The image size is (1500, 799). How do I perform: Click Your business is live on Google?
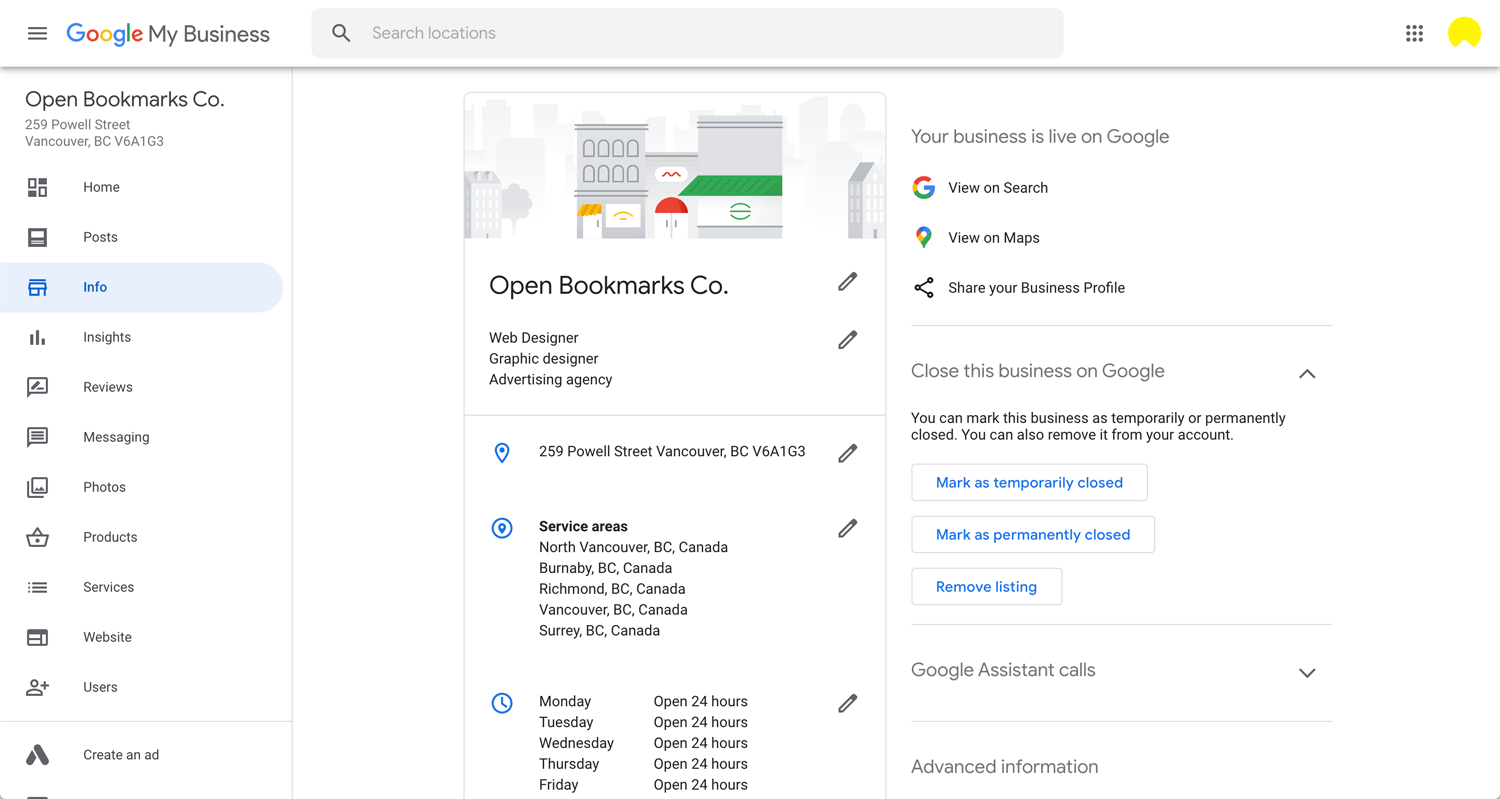click(1040, 137)
